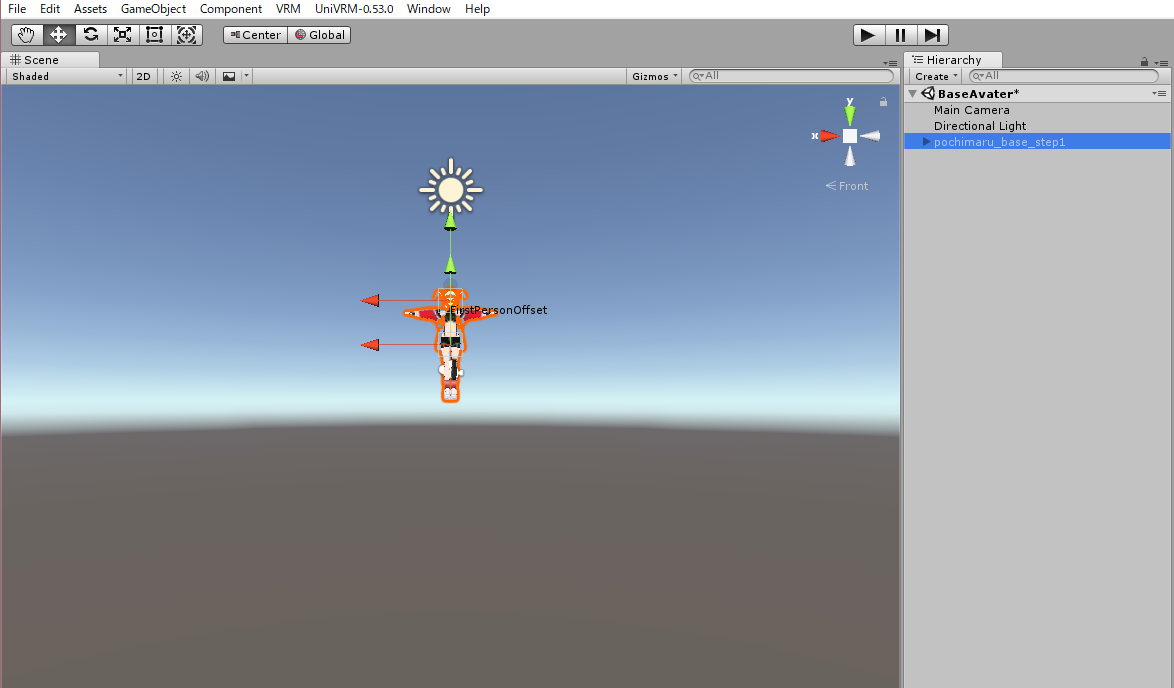The width and height of the screenshot is (1174, 688).
Task: Focus the Scene view search field
Action: (791, 76)
